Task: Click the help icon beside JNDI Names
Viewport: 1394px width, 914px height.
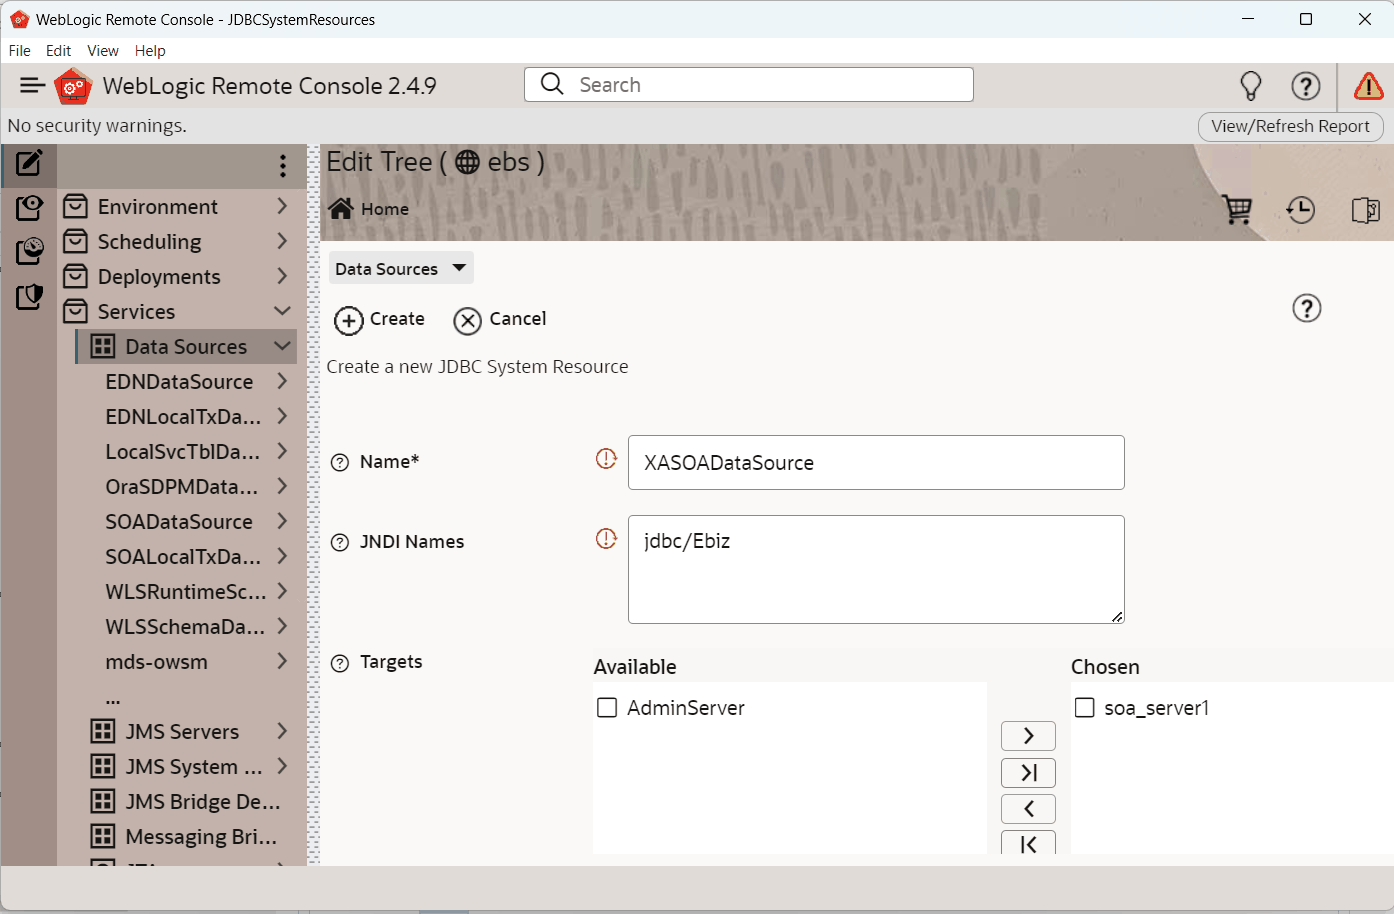Action: point(340,542)
